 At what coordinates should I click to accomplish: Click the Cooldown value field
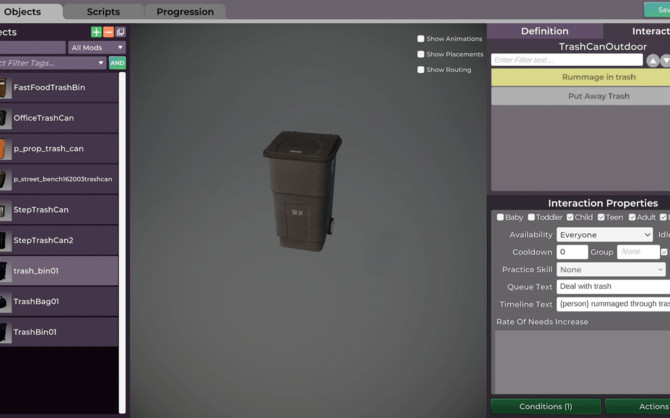[572, 252]
